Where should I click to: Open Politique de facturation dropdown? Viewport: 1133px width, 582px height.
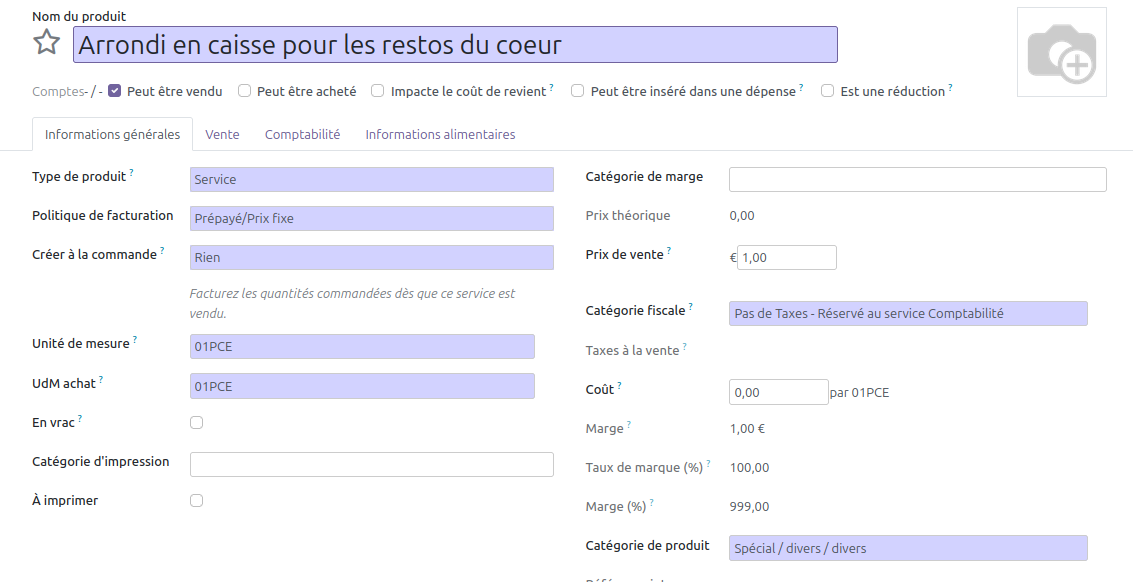[x=371, y=218]
